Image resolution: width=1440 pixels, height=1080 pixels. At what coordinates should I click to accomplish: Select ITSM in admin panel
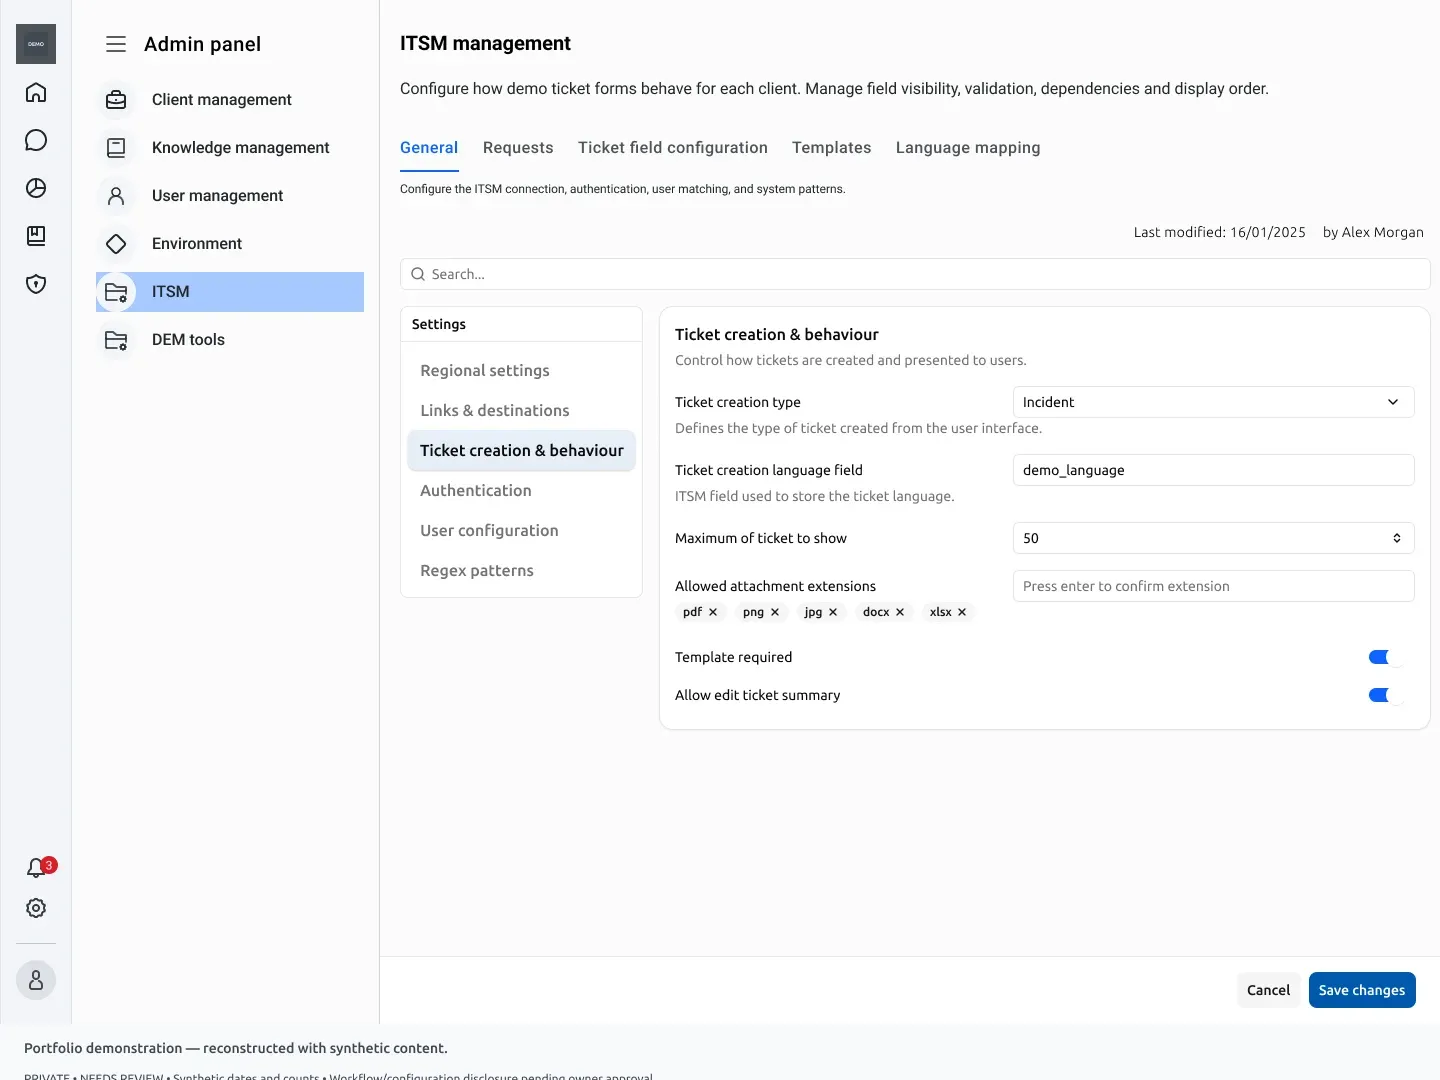click(x=230, y=292)
